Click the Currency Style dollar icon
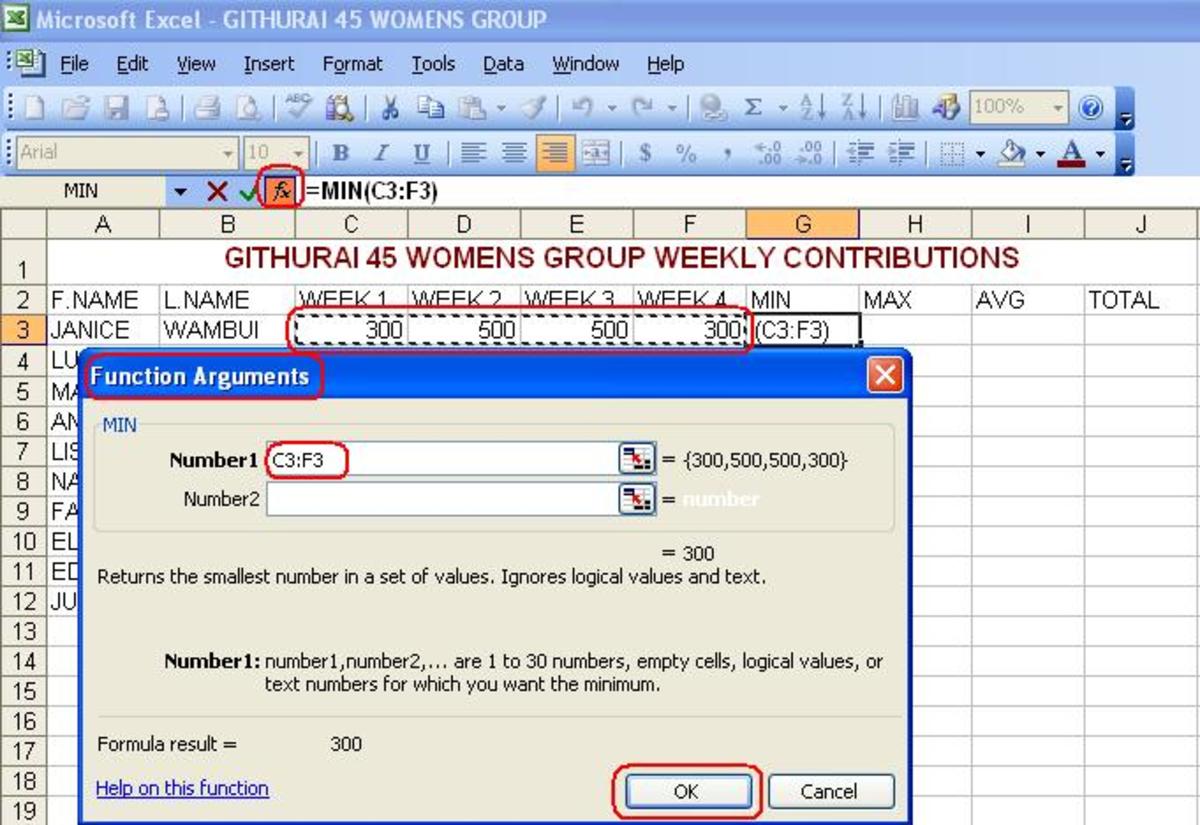This screenshot has width=1200, height=825. [x=645, y=153]
